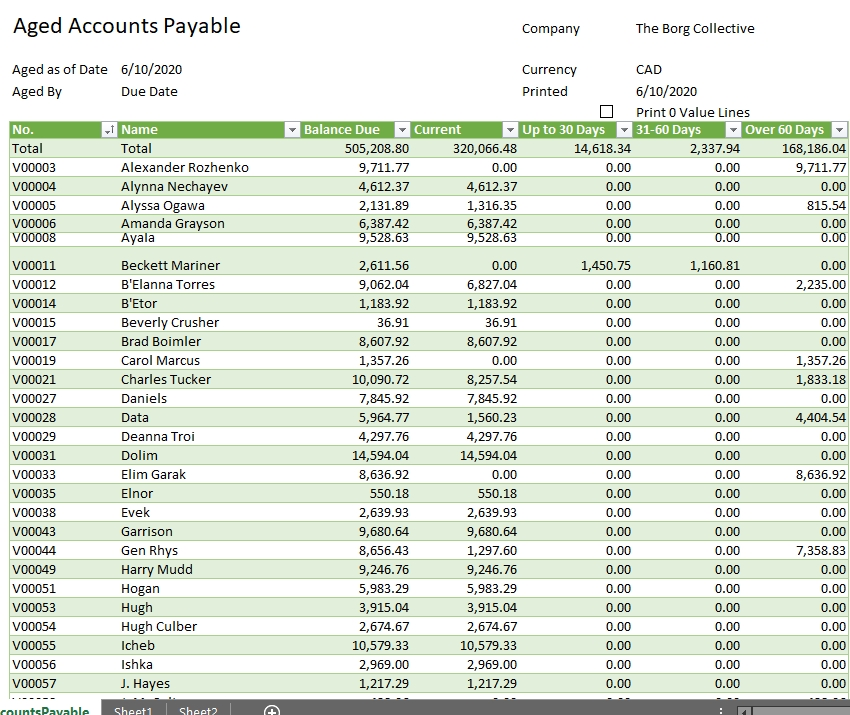The height and width of the screenshot is (715, 850).
Task: Select the 1,450.75 up to 30 days cell
Action: coord(606,266)
